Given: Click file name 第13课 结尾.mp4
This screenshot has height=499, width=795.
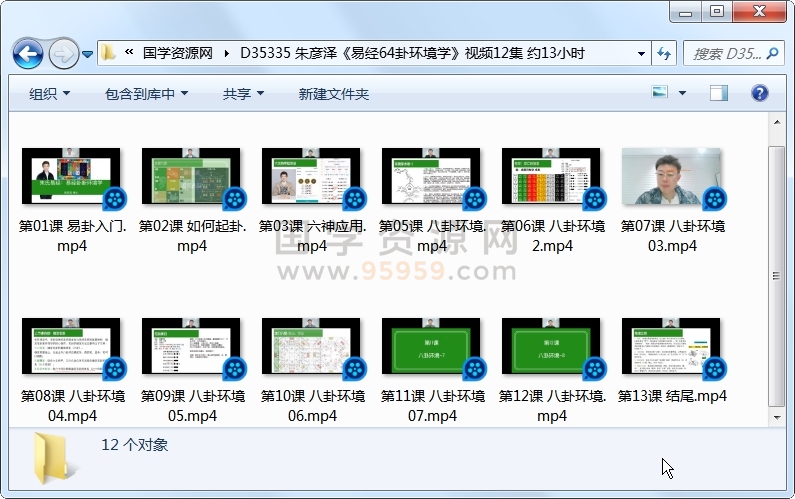Looking at the screenshot, I should pyautogui.click(x=672, y=396).
